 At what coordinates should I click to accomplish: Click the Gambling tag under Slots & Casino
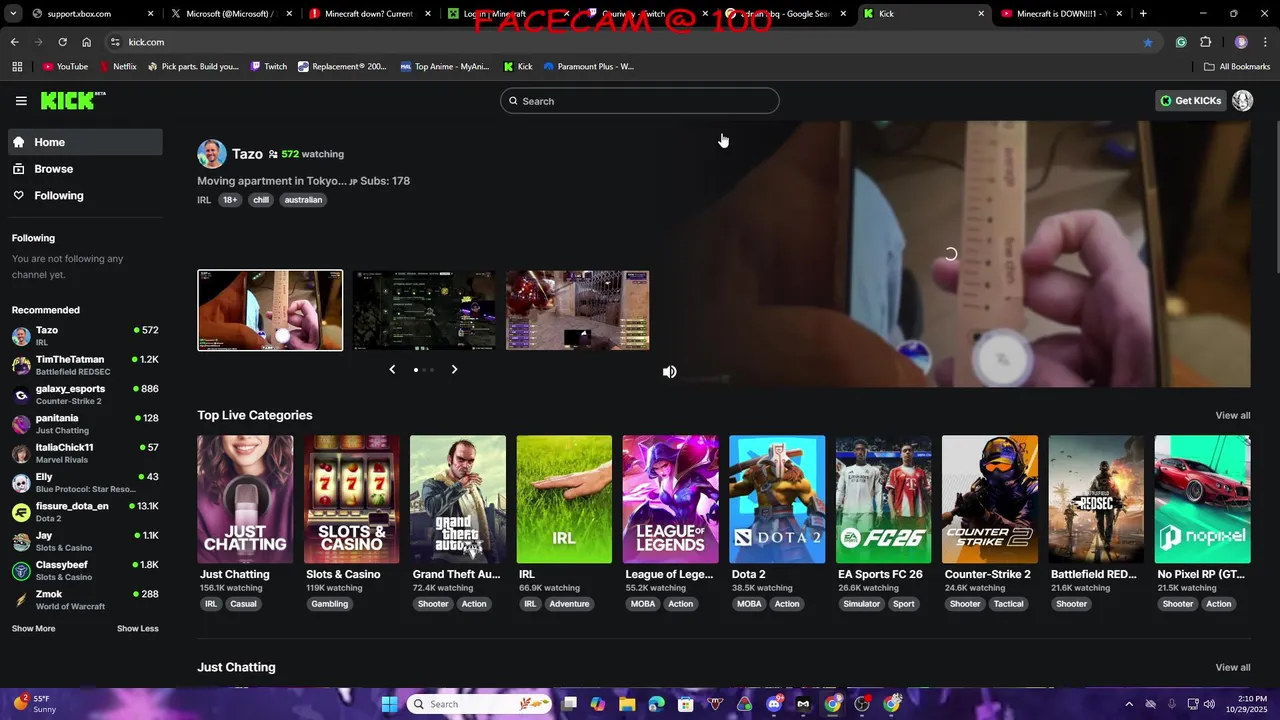pyautogui.click(x=330, y=604)
